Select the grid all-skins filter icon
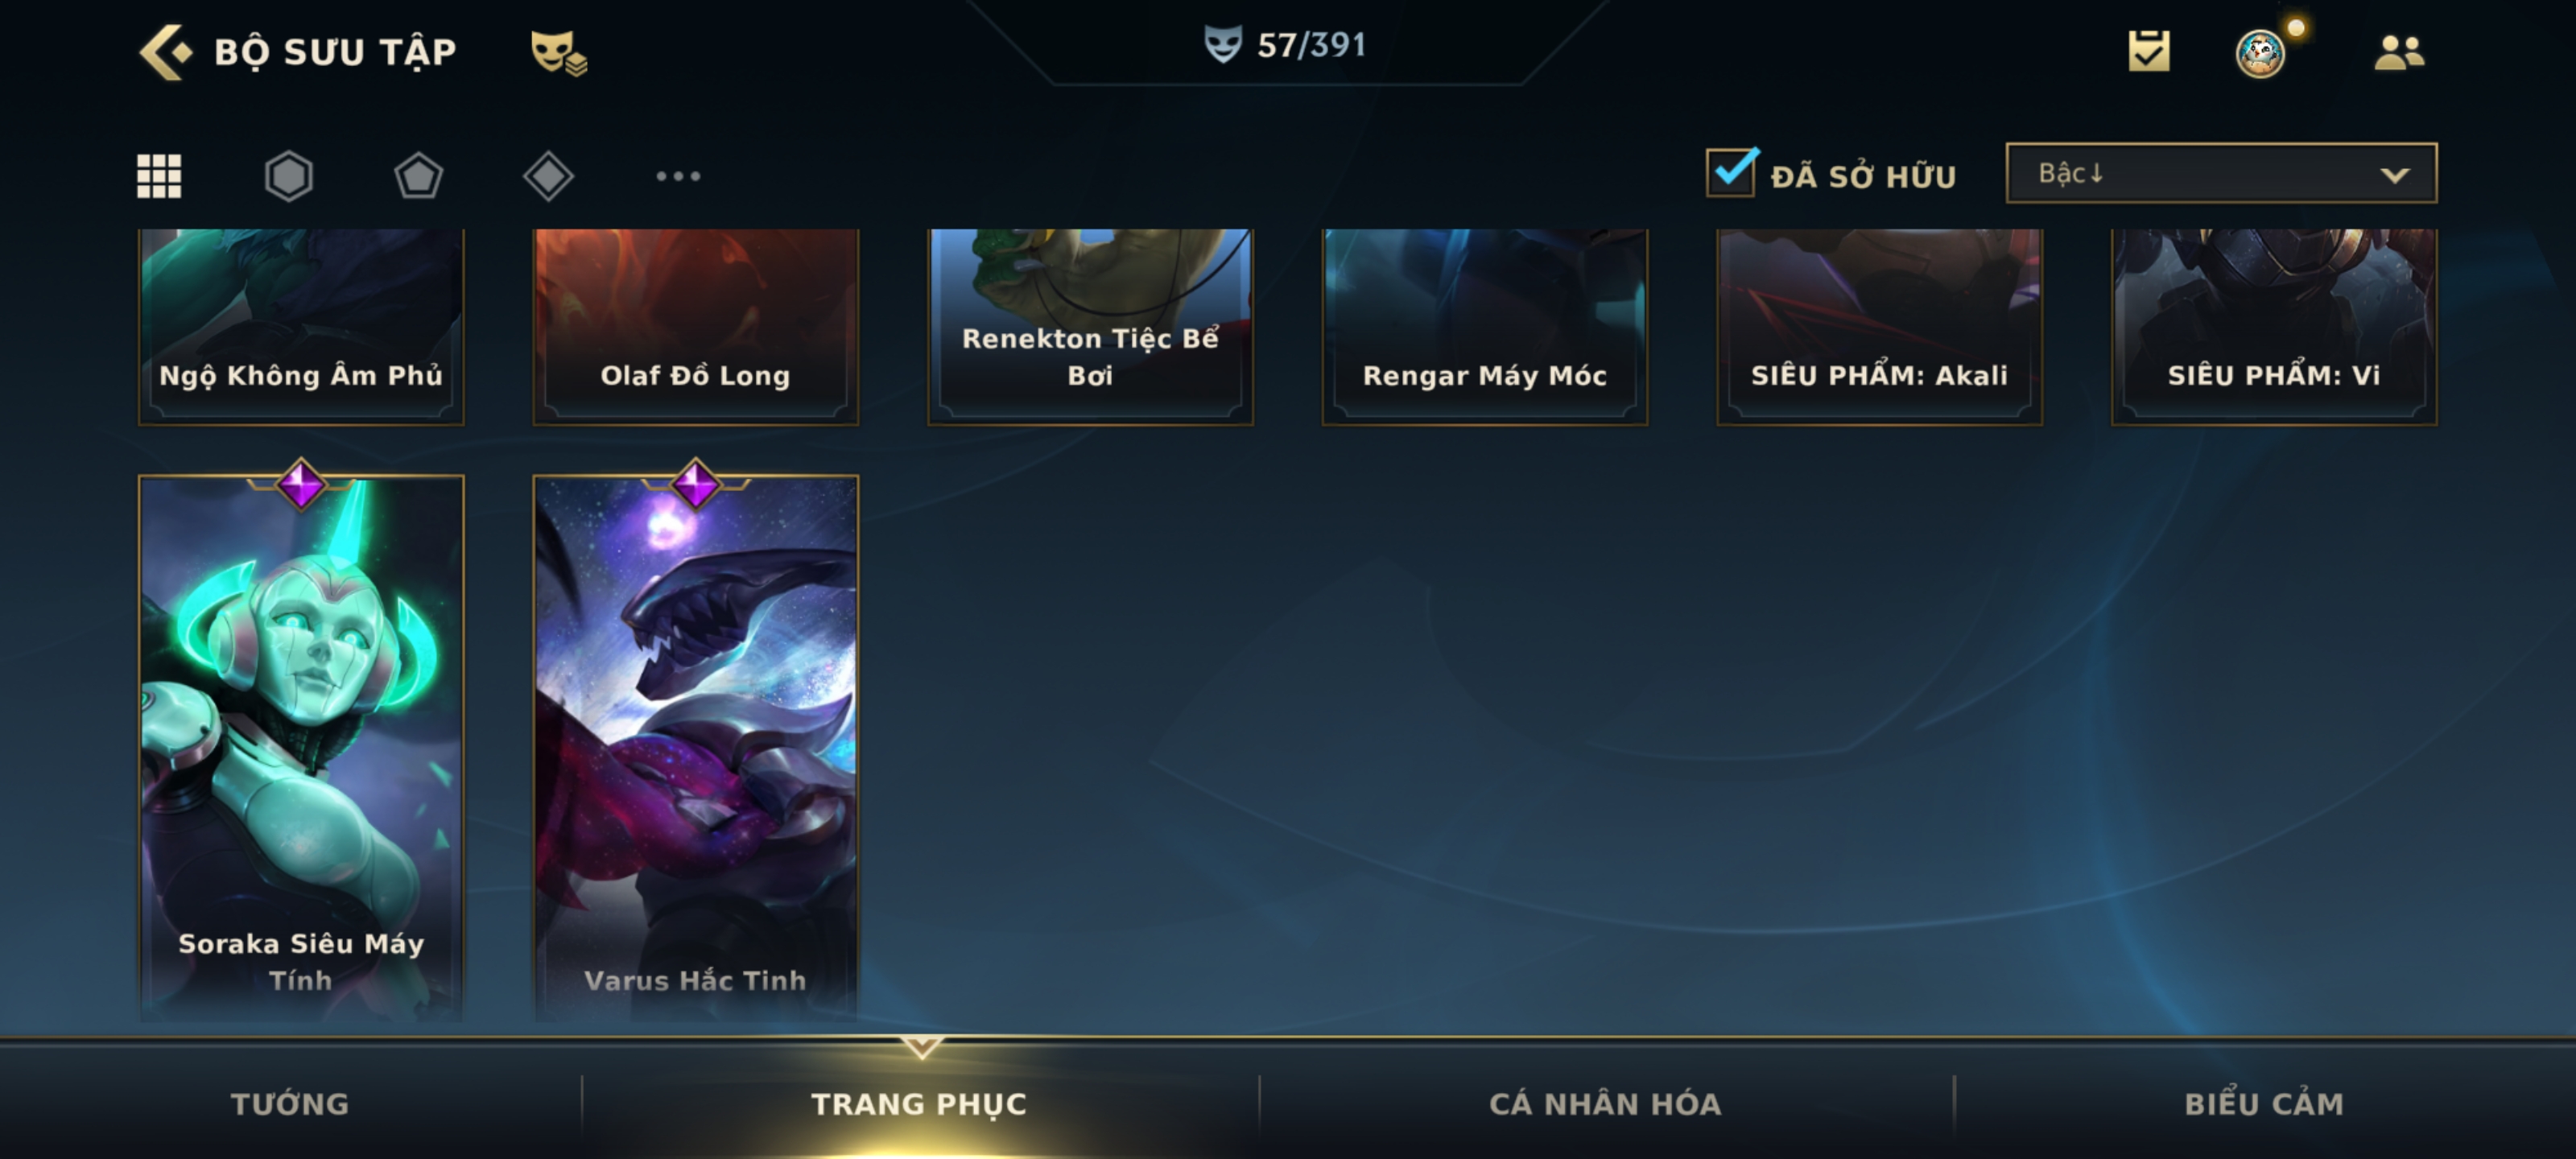 click(x=159, y=176)
